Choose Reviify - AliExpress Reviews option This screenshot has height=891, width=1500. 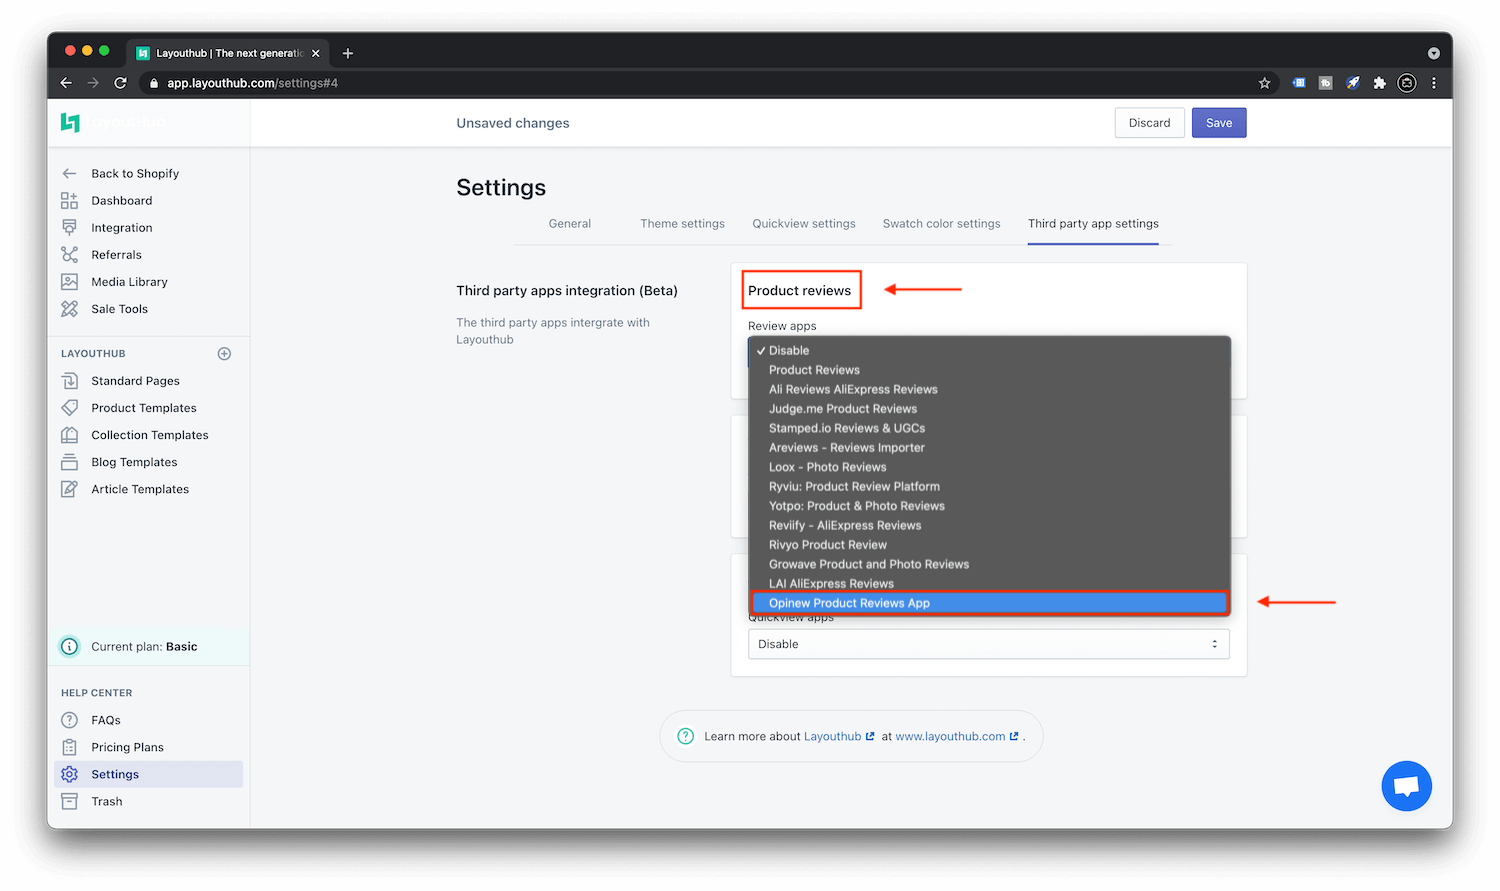click(989, 525)
